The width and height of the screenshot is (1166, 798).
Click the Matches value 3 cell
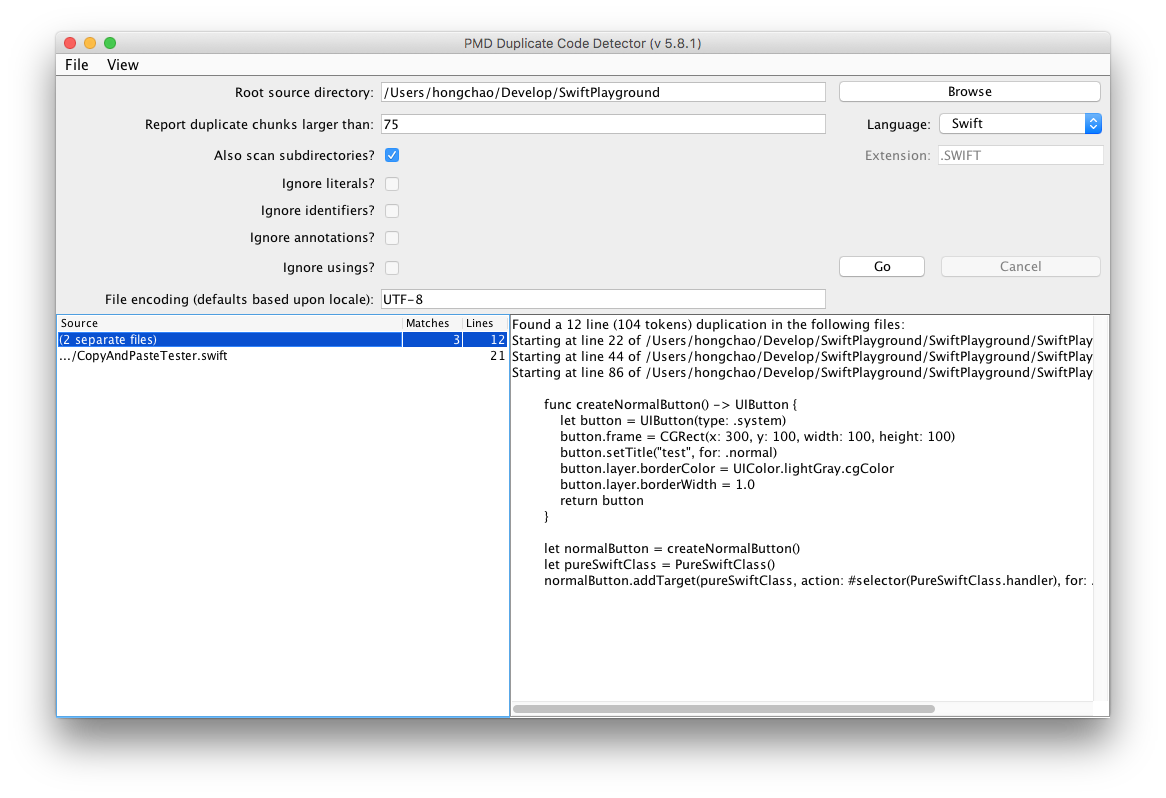click(432, 339)
